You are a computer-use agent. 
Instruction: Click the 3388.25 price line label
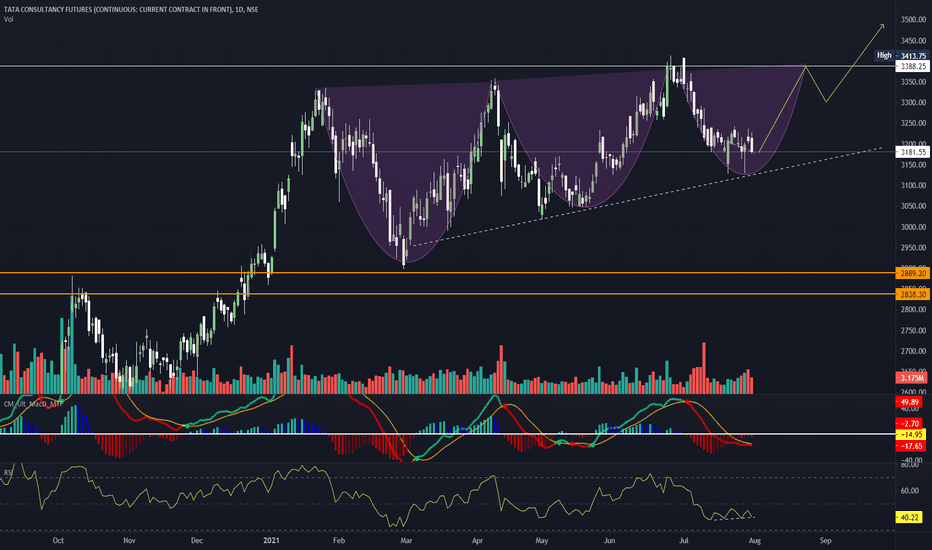(x=912, y=67)
